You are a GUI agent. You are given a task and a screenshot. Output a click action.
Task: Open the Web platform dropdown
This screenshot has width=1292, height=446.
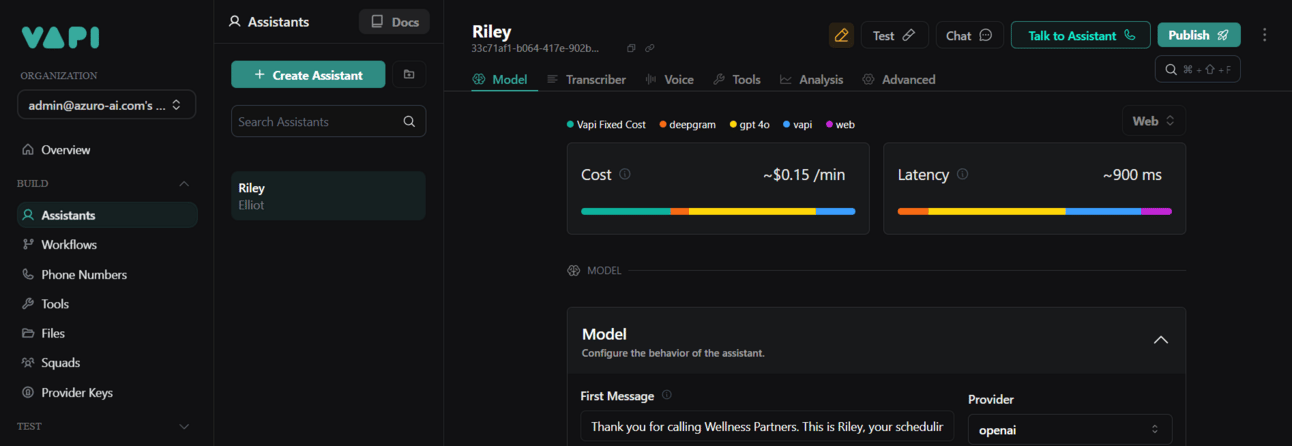tap(1154, 121)
